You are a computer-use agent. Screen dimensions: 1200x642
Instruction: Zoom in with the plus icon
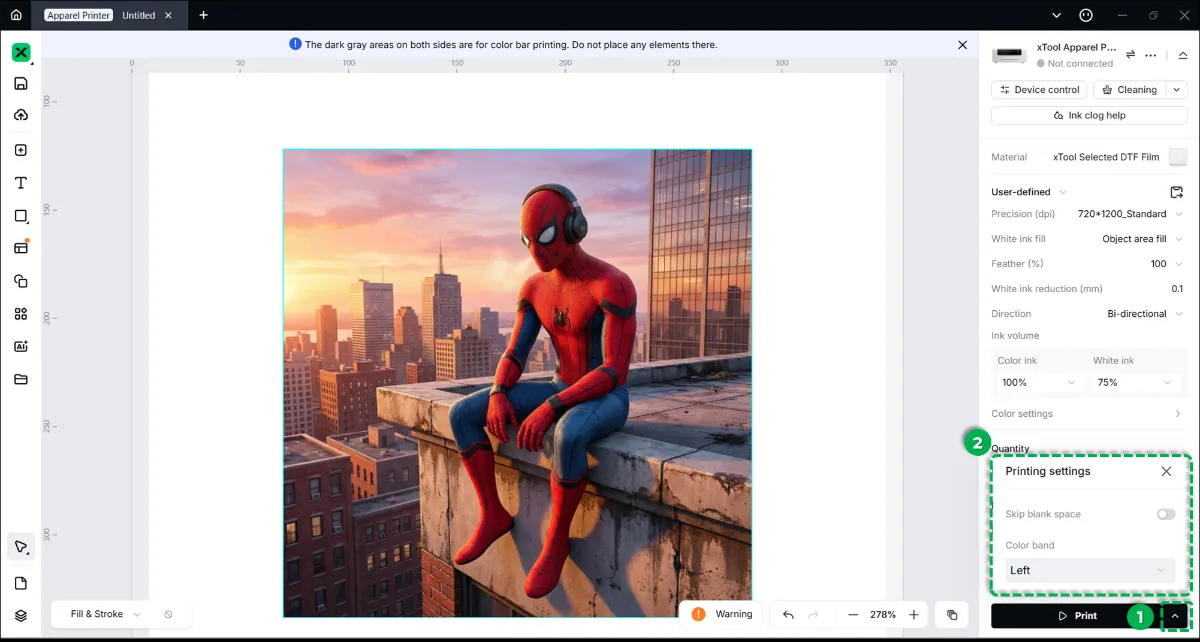pos(913,615)
